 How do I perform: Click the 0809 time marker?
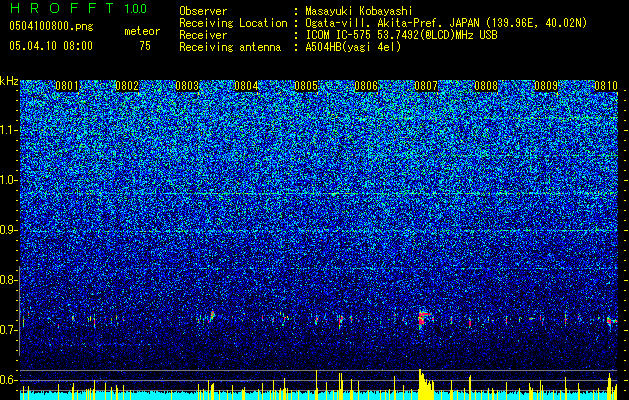click(x=546, y=86)
